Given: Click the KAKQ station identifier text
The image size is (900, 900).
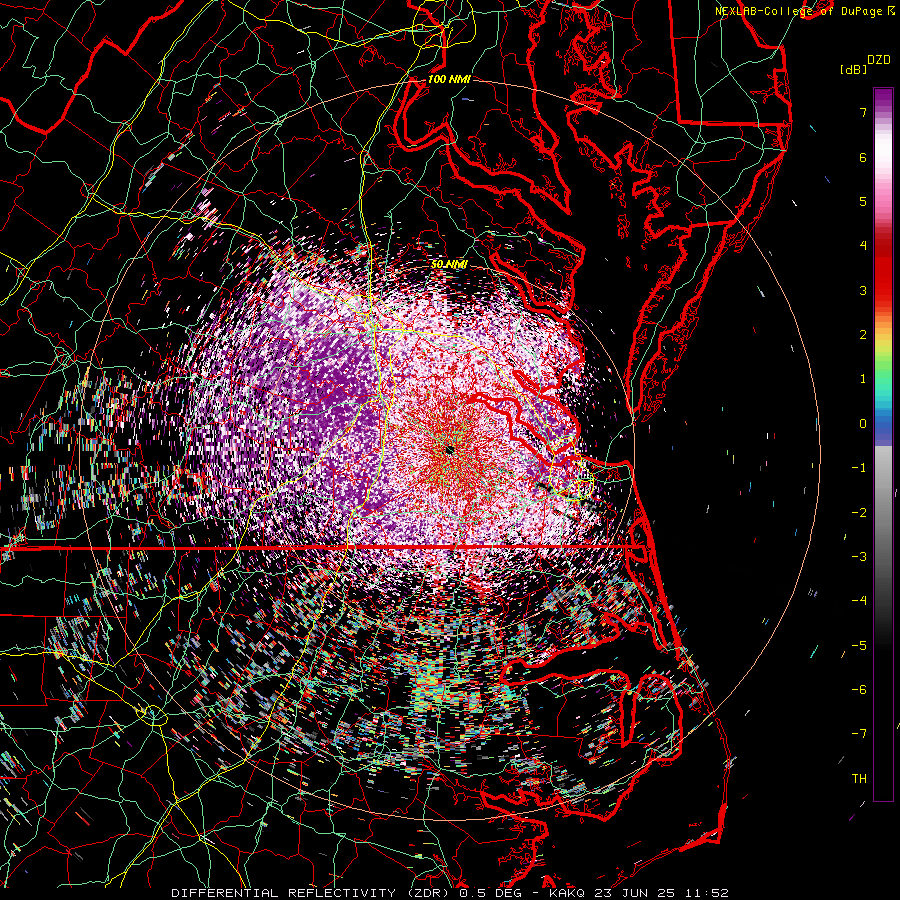Looking at the screenshot, I should pos(567,893).
